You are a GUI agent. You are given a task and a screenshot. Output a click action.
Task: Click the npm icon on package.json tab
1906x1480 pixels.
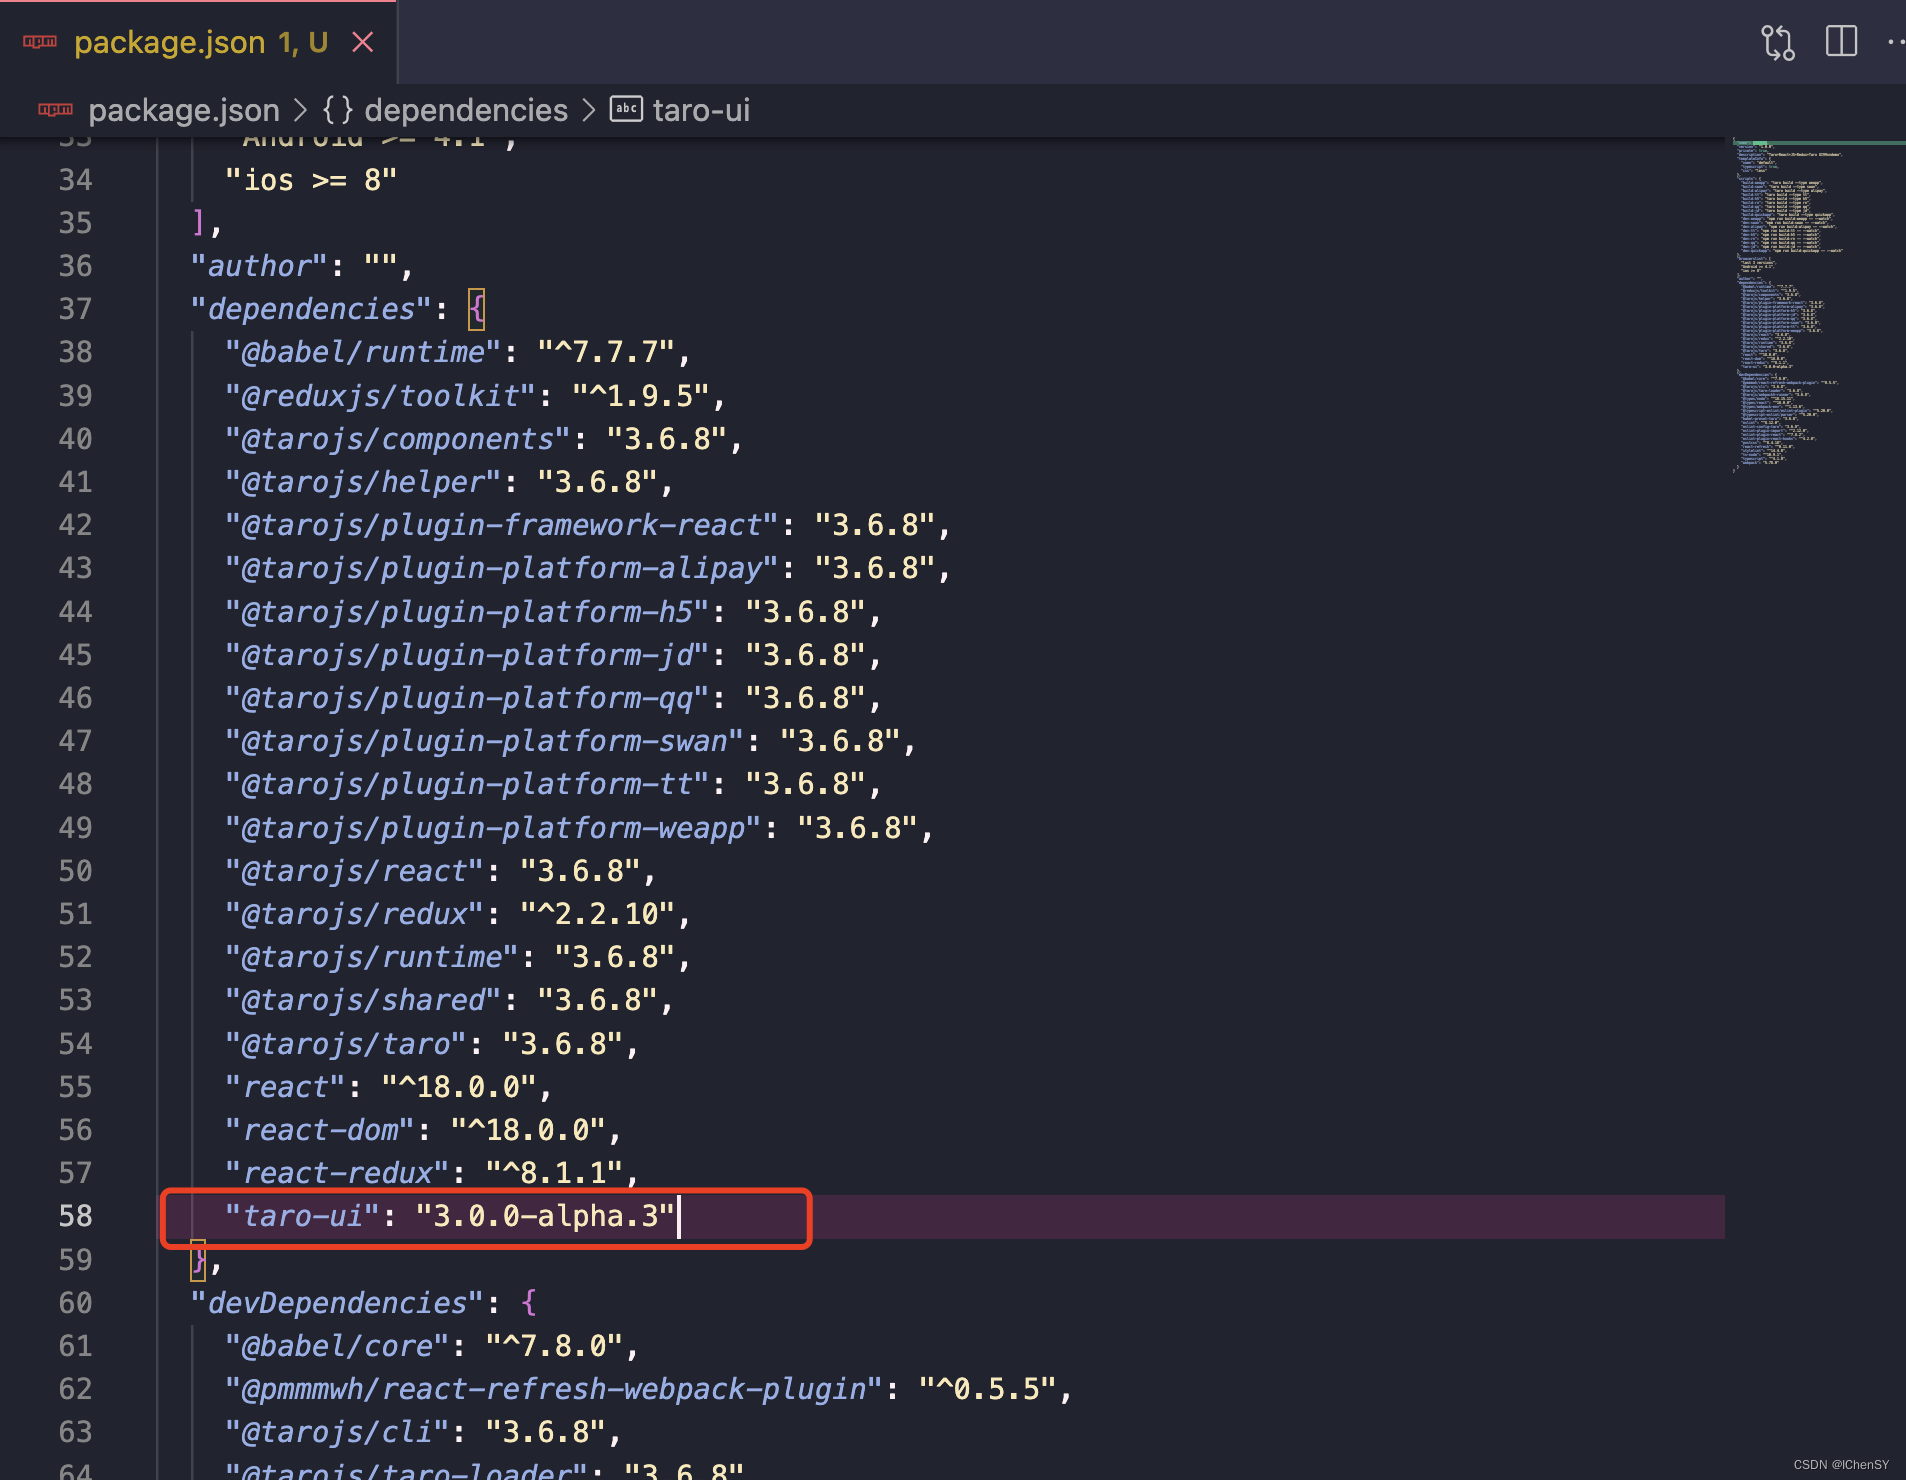click(40, 42)
